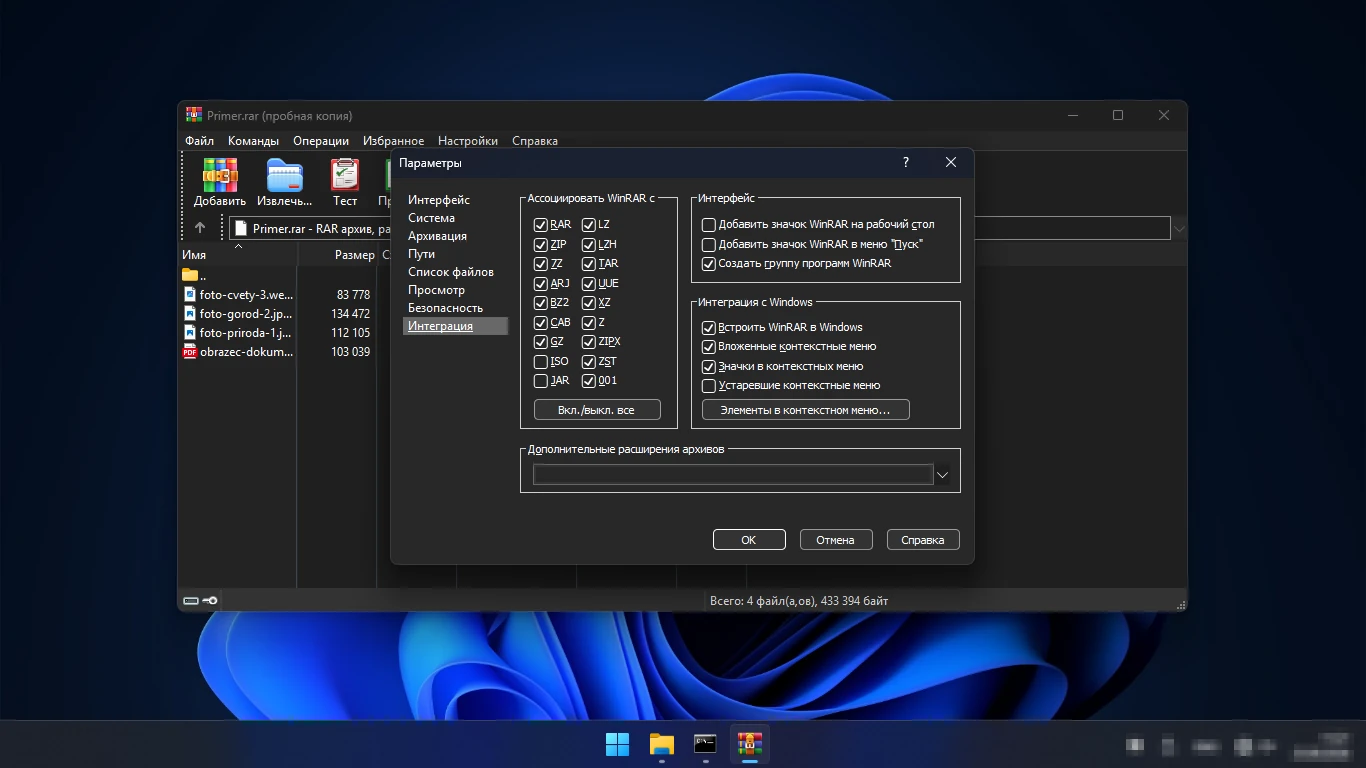
Task: Enable the ISO association checkbox
Action: point(541,361)
